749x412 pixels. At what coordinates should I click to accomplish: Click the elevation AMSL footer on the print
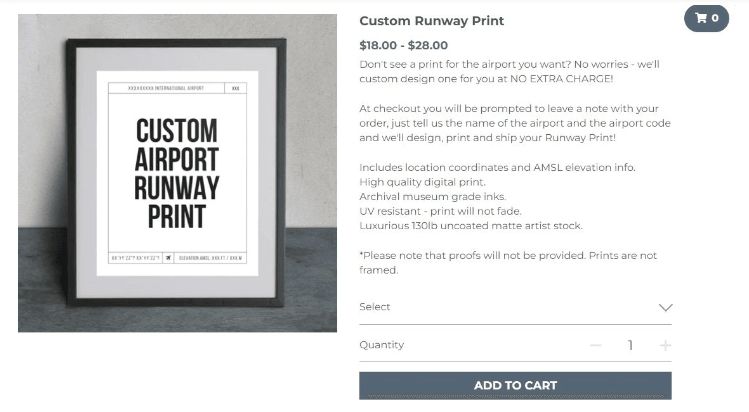210,258
